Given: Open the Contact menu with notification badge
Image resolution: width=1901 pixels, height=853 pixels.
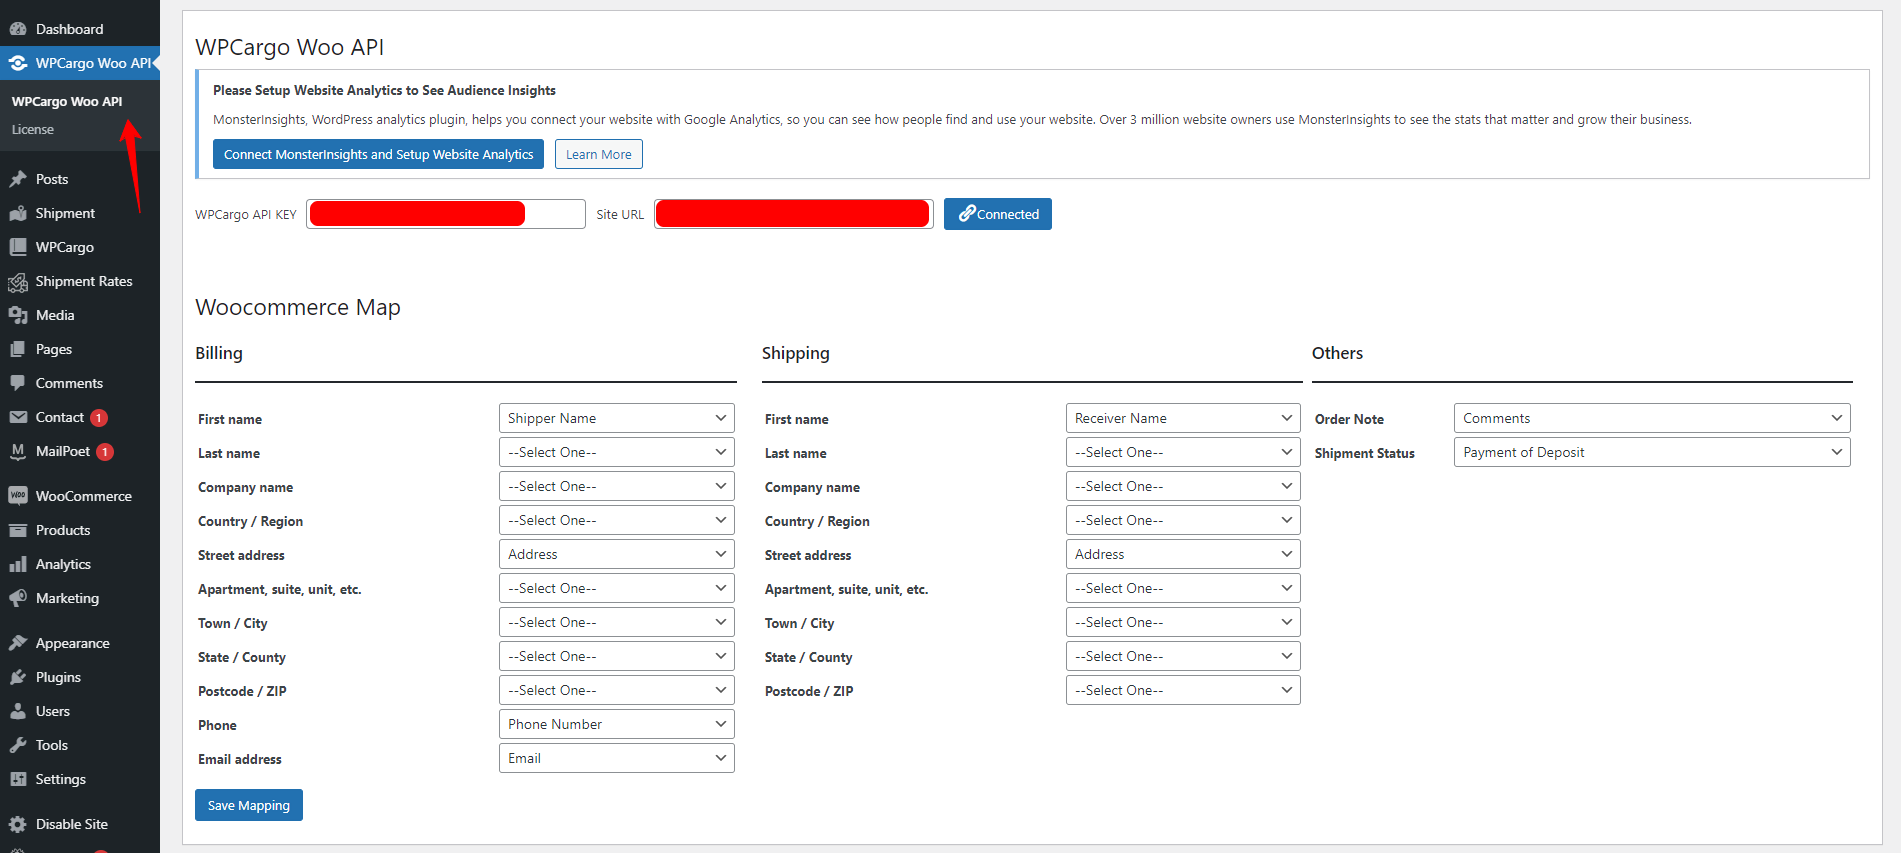Looking at the screenshot, I should (x=60, y=417).
